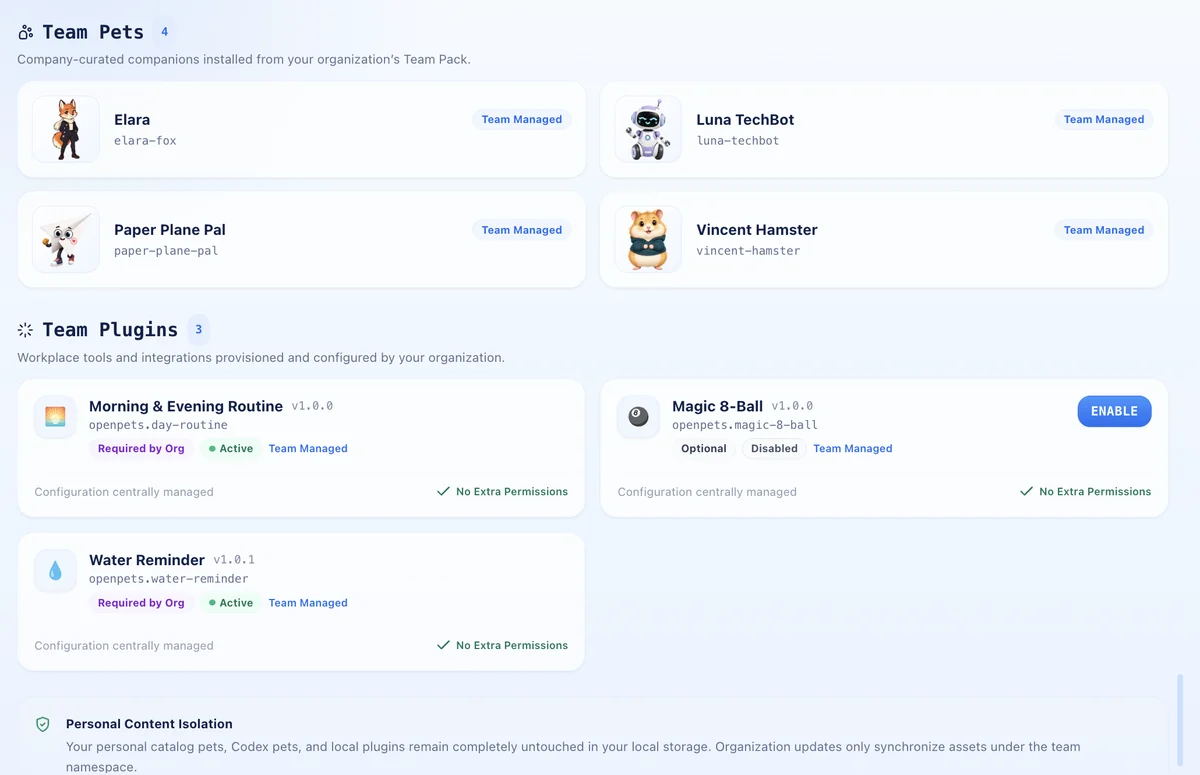The width and height of the screenshot is (1200, 775).
Task: Click the Team Managed badge on Luna TechBot
Action: (1104, 119)
